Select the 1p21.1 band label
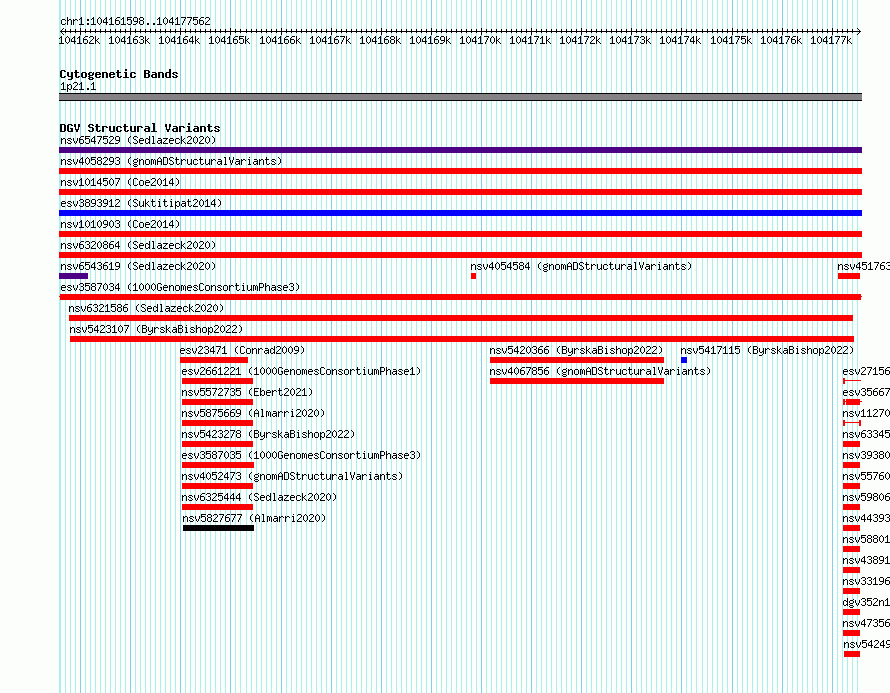 coord(78,86)
